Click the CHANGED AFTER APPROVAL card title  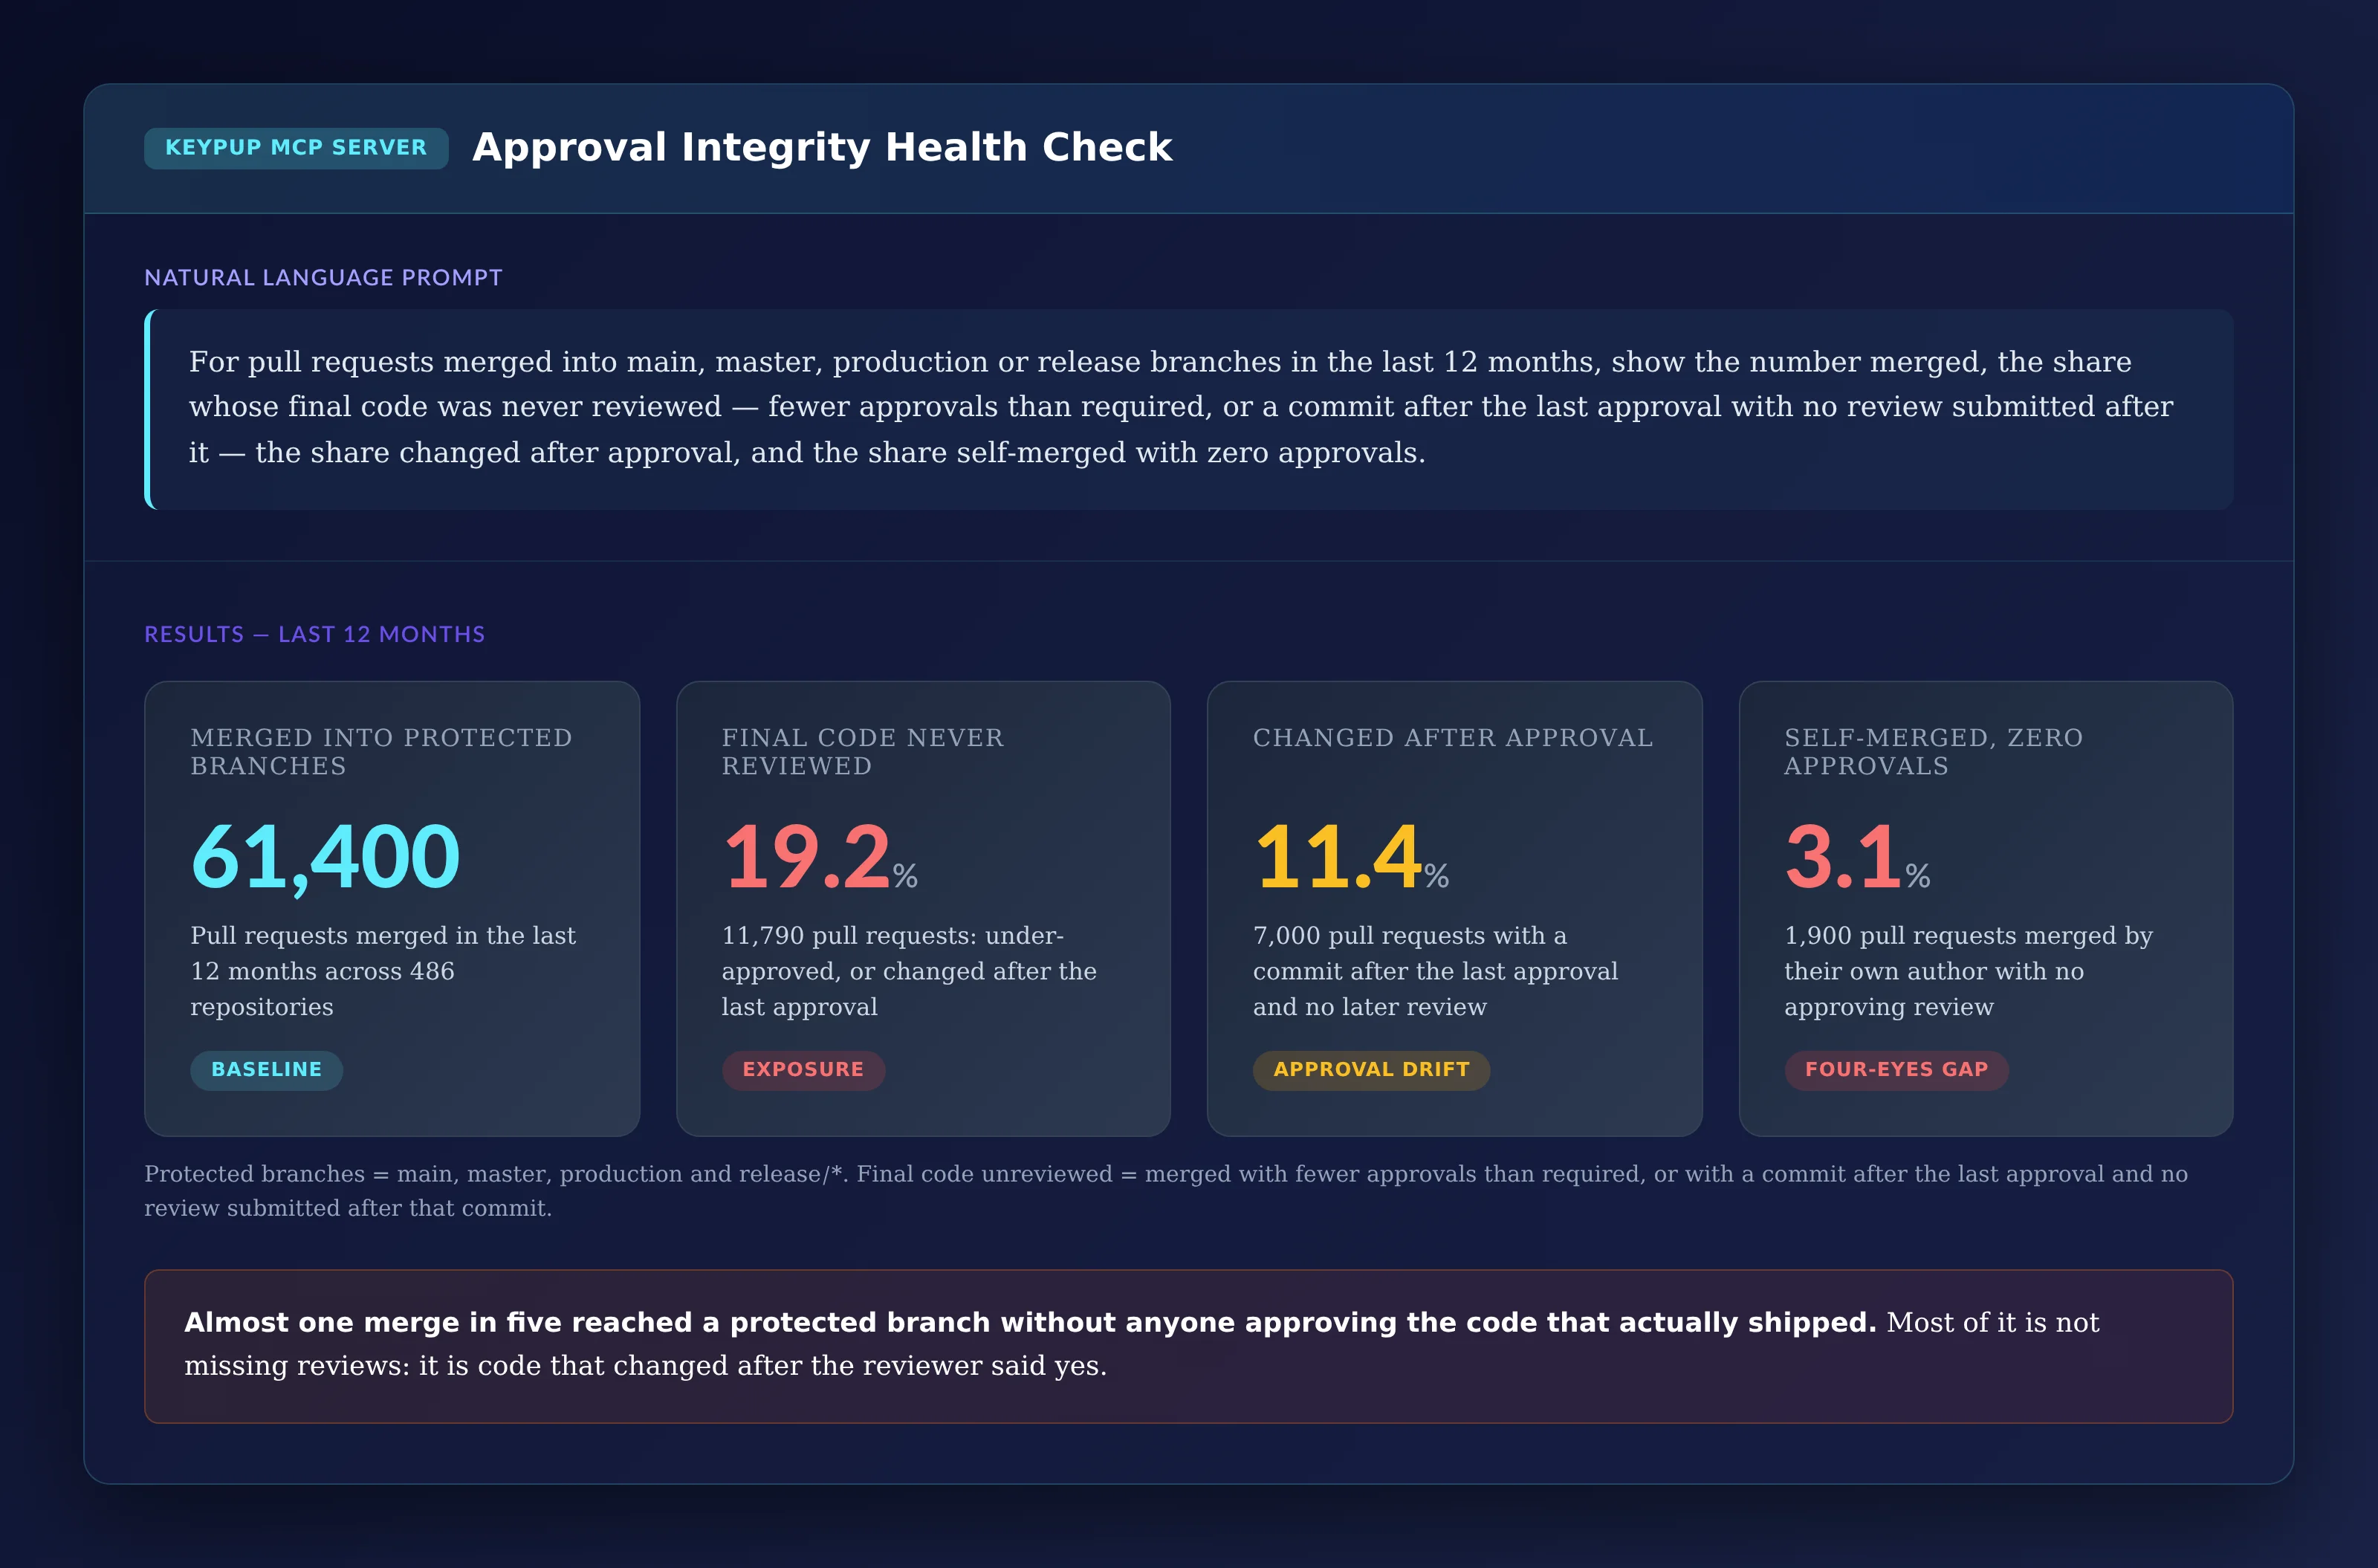tap(1452, 738)
